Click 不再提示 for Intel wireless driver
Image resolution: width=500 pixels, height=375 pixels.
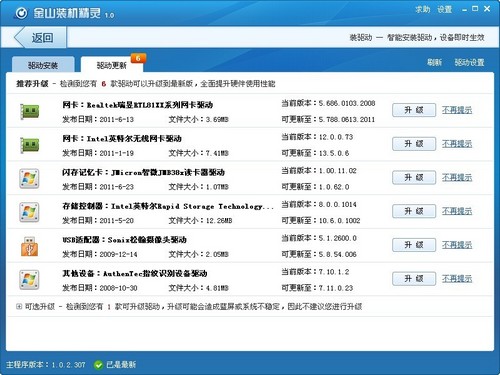pos(457,144)
